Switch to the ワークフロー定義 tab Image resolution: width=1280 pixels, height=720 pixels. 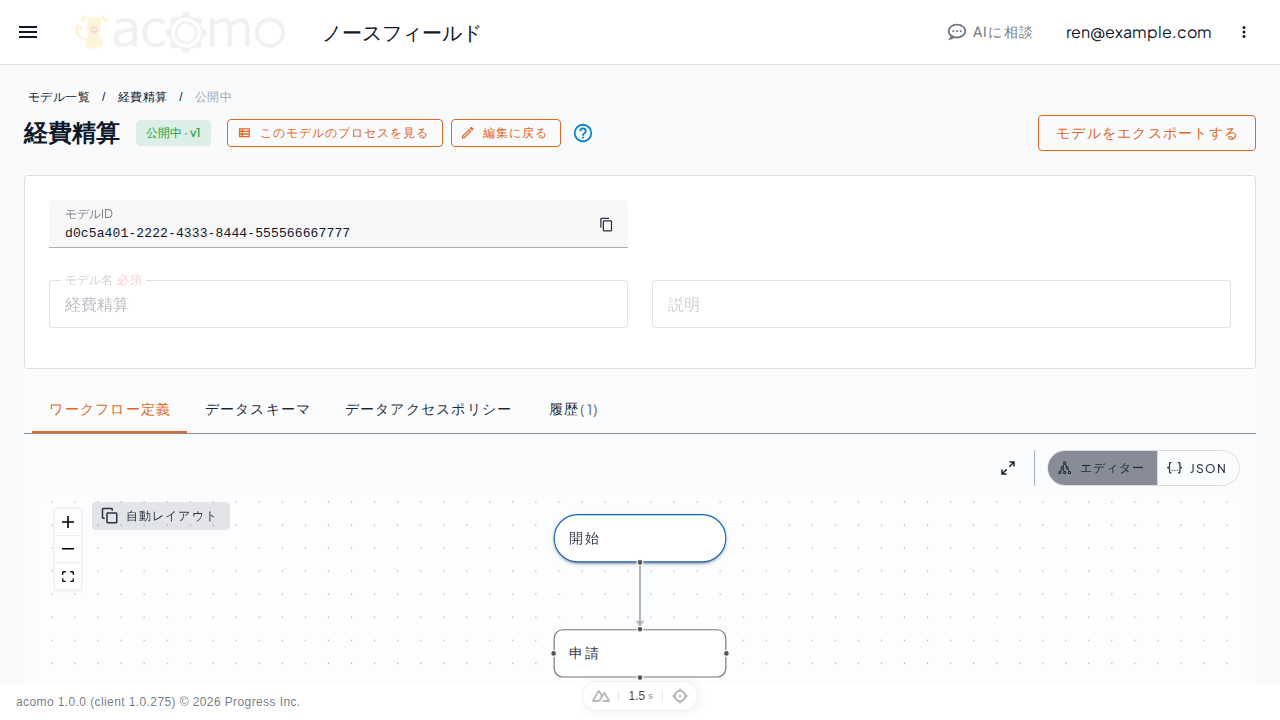tap(110, 410)
